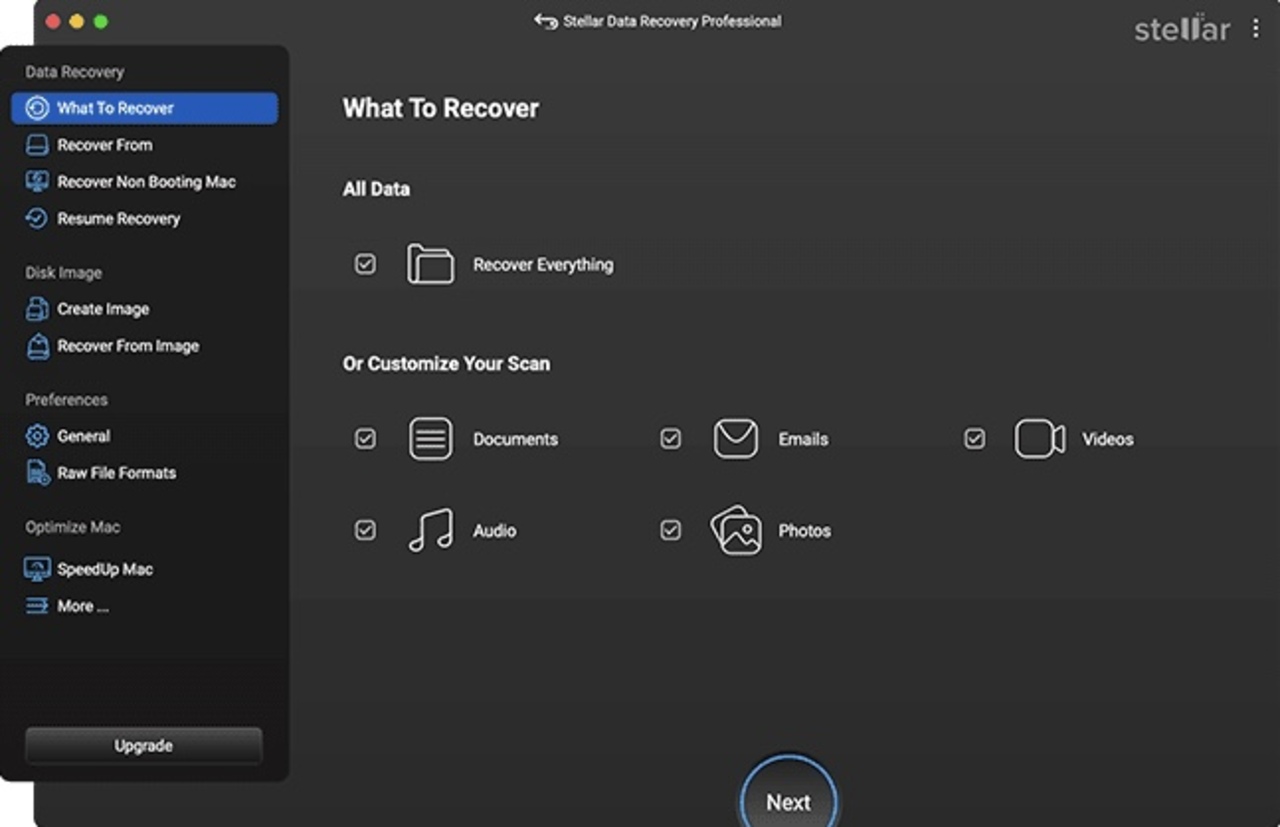The height and width of the screenshot is (827, 1280).
Task: Click the Recover From drive icon
Action: click(37, 145)
